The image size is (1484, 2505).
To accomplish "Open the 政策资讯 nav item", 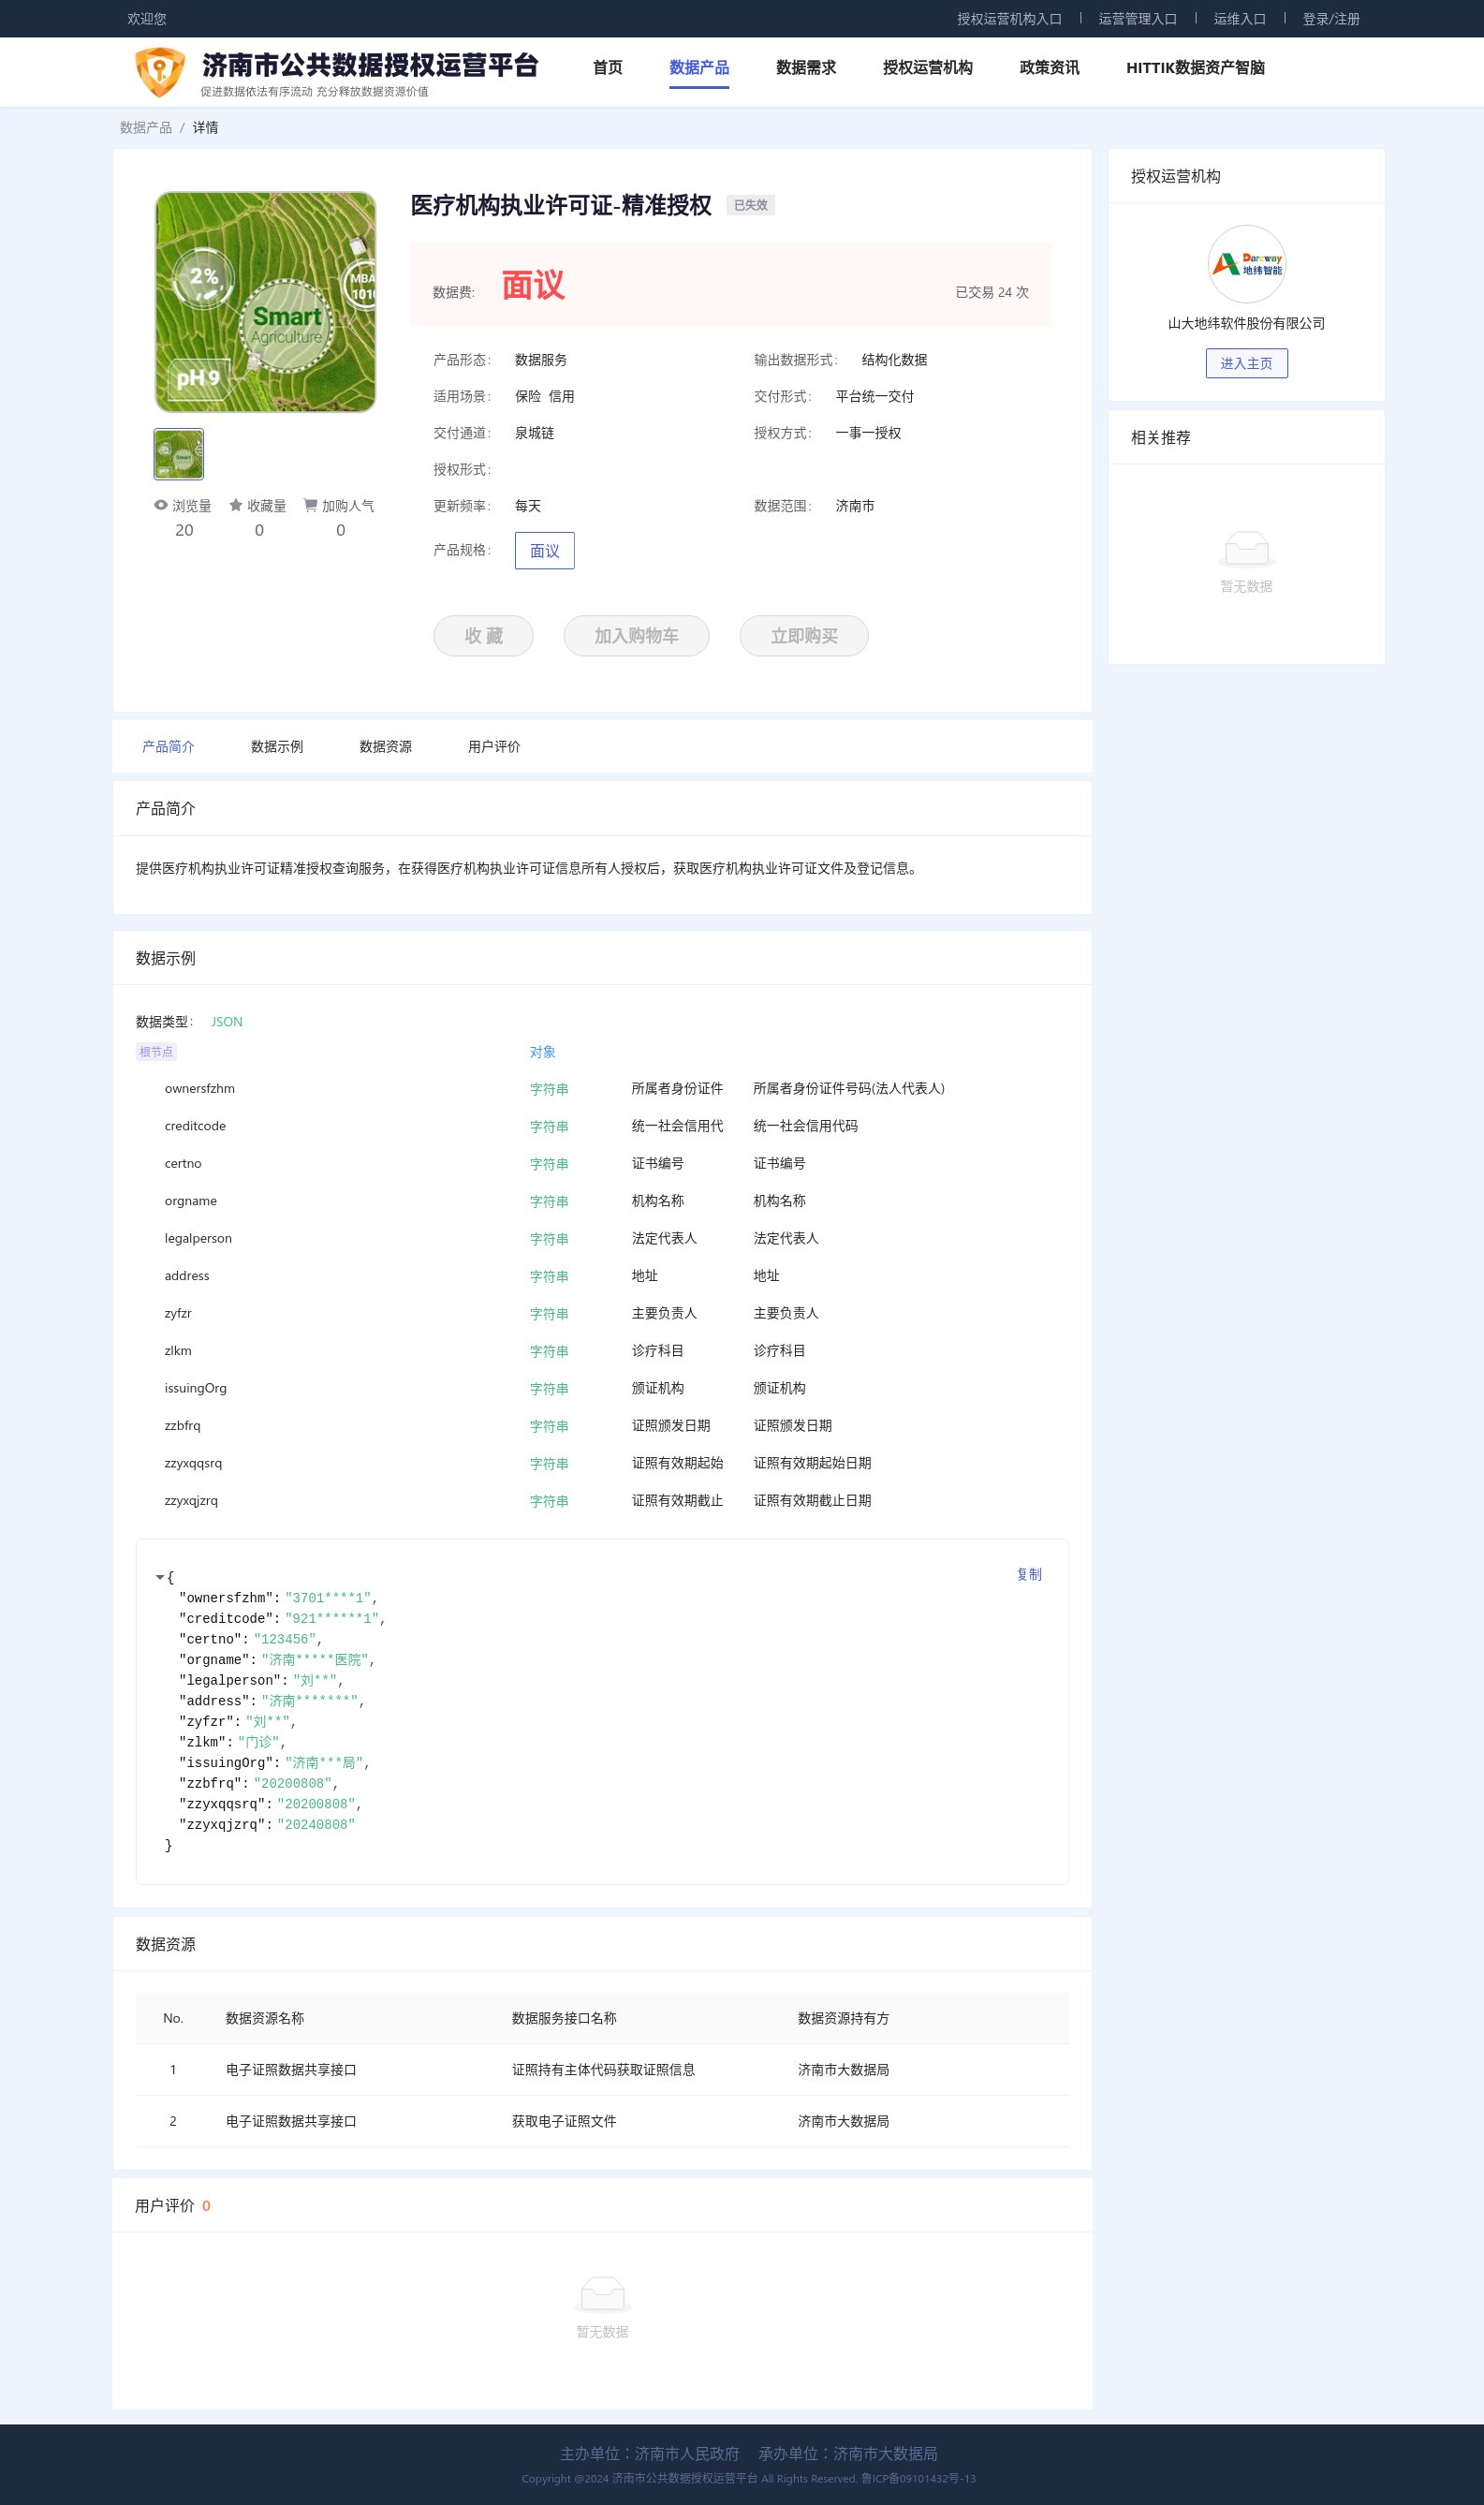I will coord(1049,67).
